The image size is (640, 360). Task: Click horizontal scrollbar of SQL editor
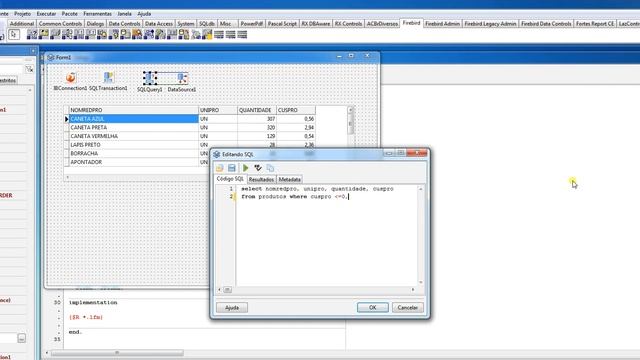(316, 289)
